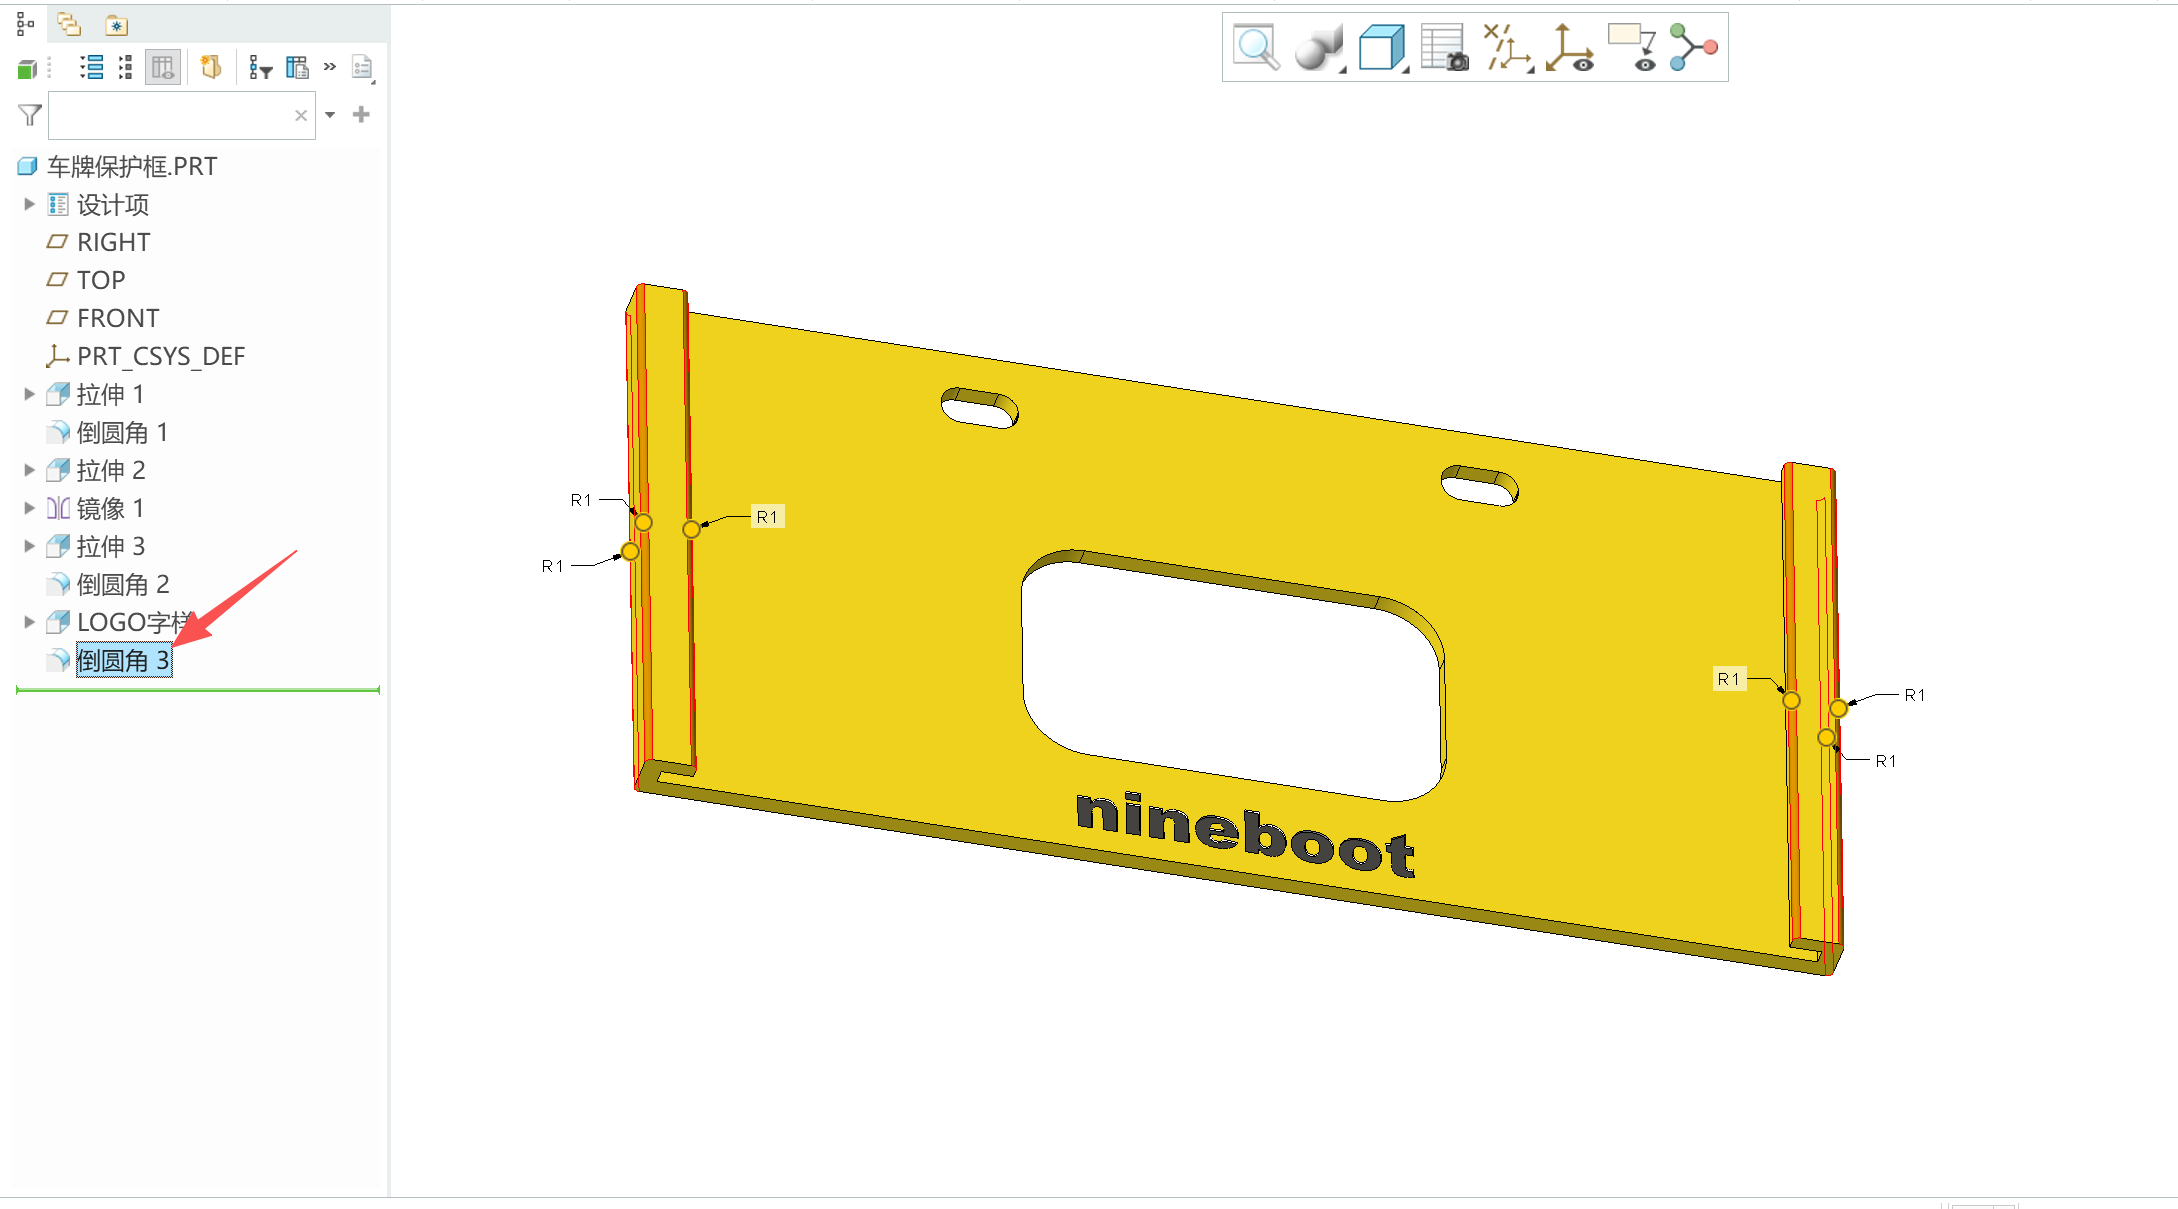The height and width of the screenshot is (1209, 2178).
Task: Toggle spin center visibility eye icon
Action: click(1569, 48)
